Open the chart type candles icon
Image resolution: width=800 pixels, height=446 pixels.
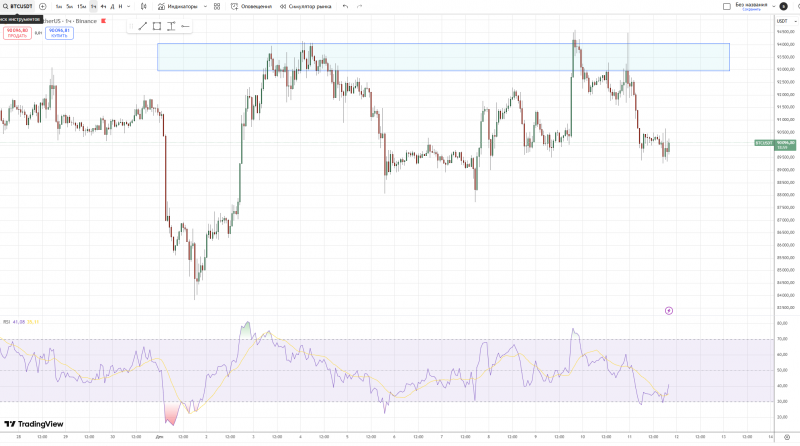(x=144, y=7)
